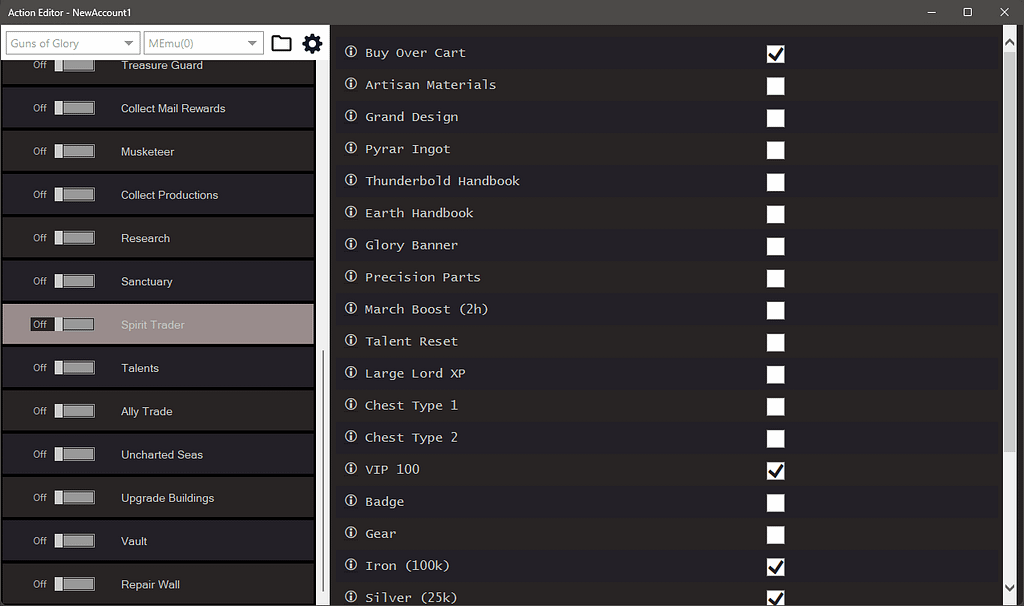Check the Badge checkbox
Image resolution: width=1024 pixels, height=606 pixels.
coord(775,502)
